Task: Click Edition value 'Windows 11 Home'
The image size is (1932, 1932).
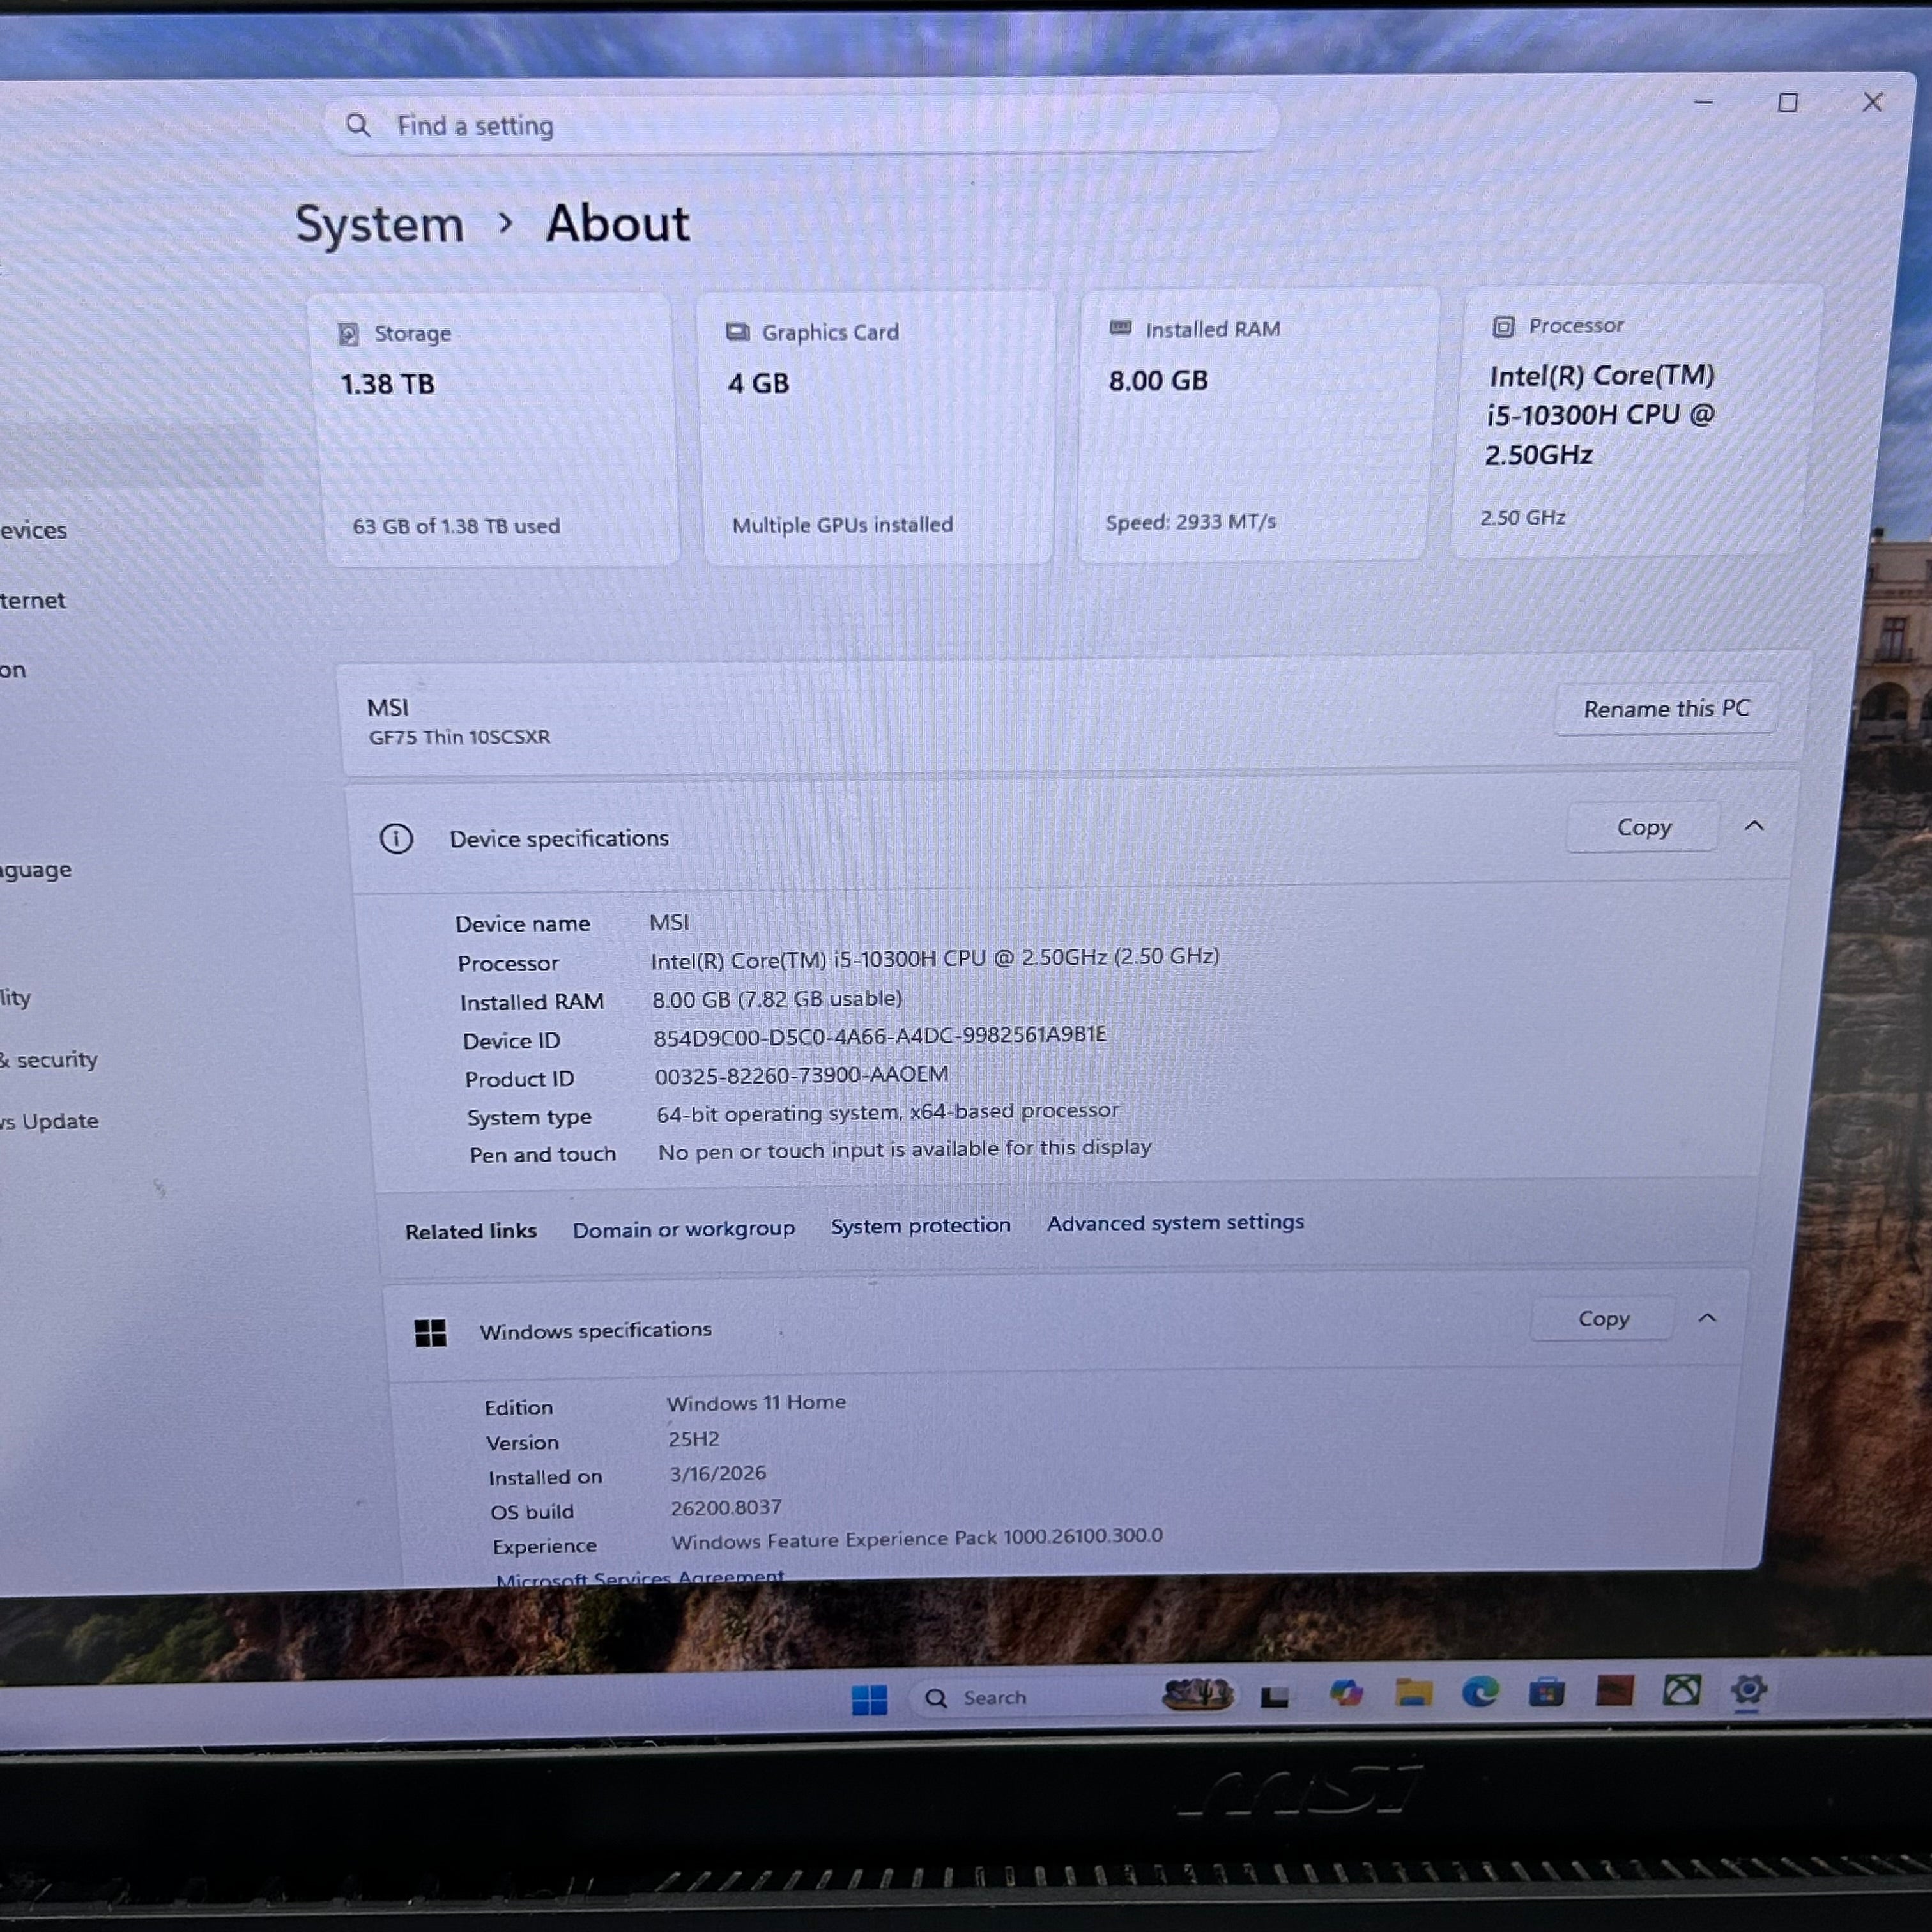Action: [756, 1403]
